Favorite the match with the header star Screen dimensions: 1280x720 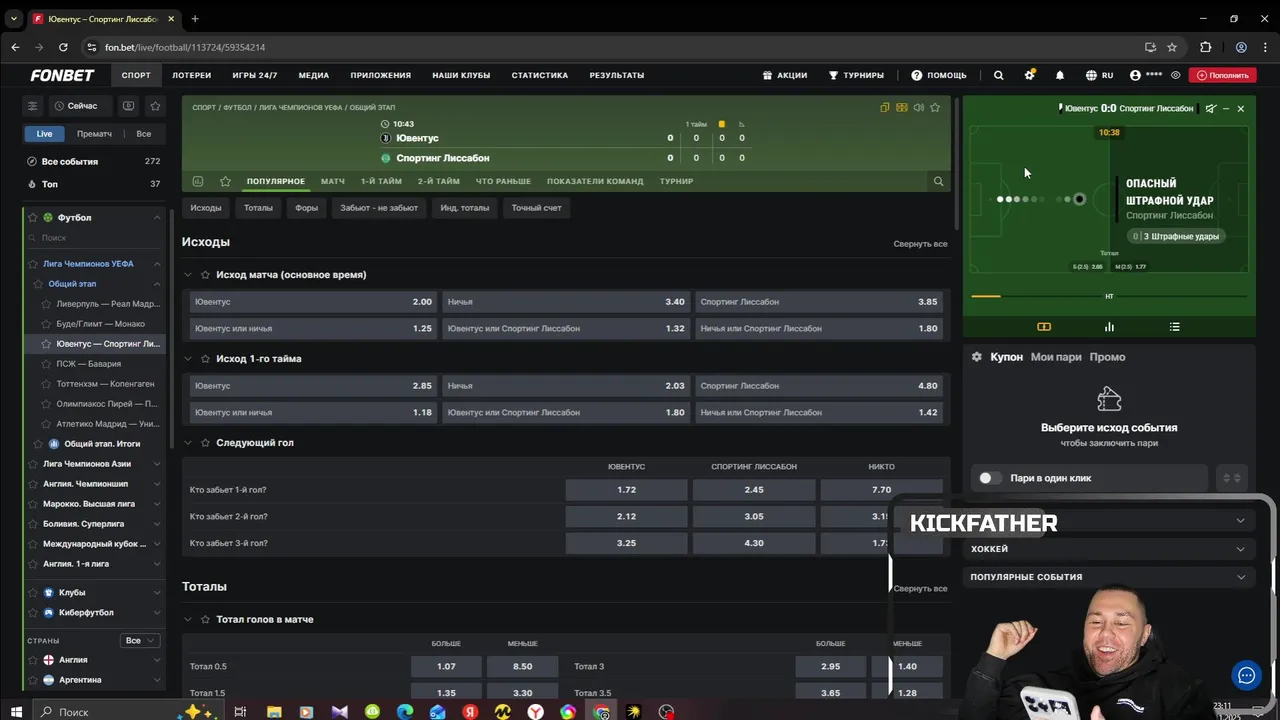tap(935, 107)
